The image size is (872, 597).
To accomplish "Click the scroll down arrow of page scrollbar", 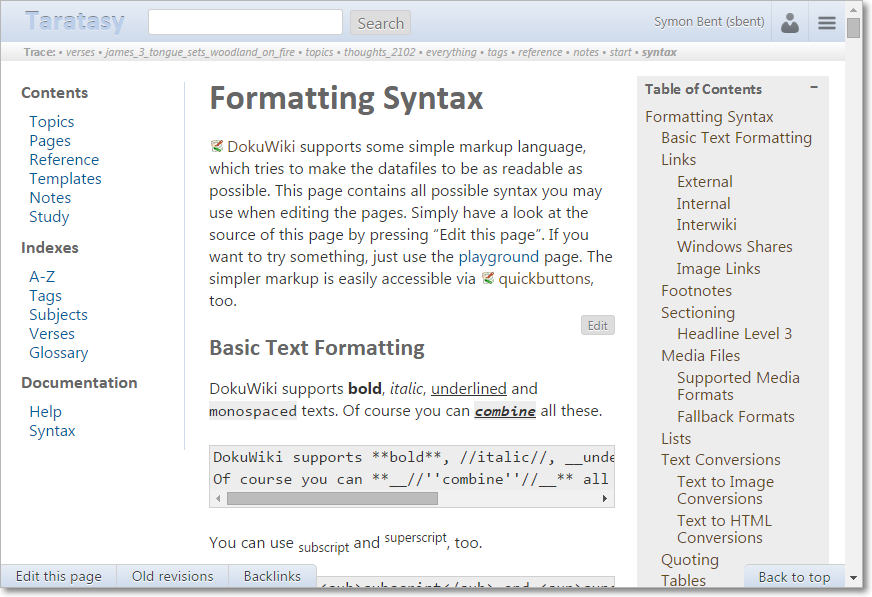I will pyautogui.click(x=853, y=578).
